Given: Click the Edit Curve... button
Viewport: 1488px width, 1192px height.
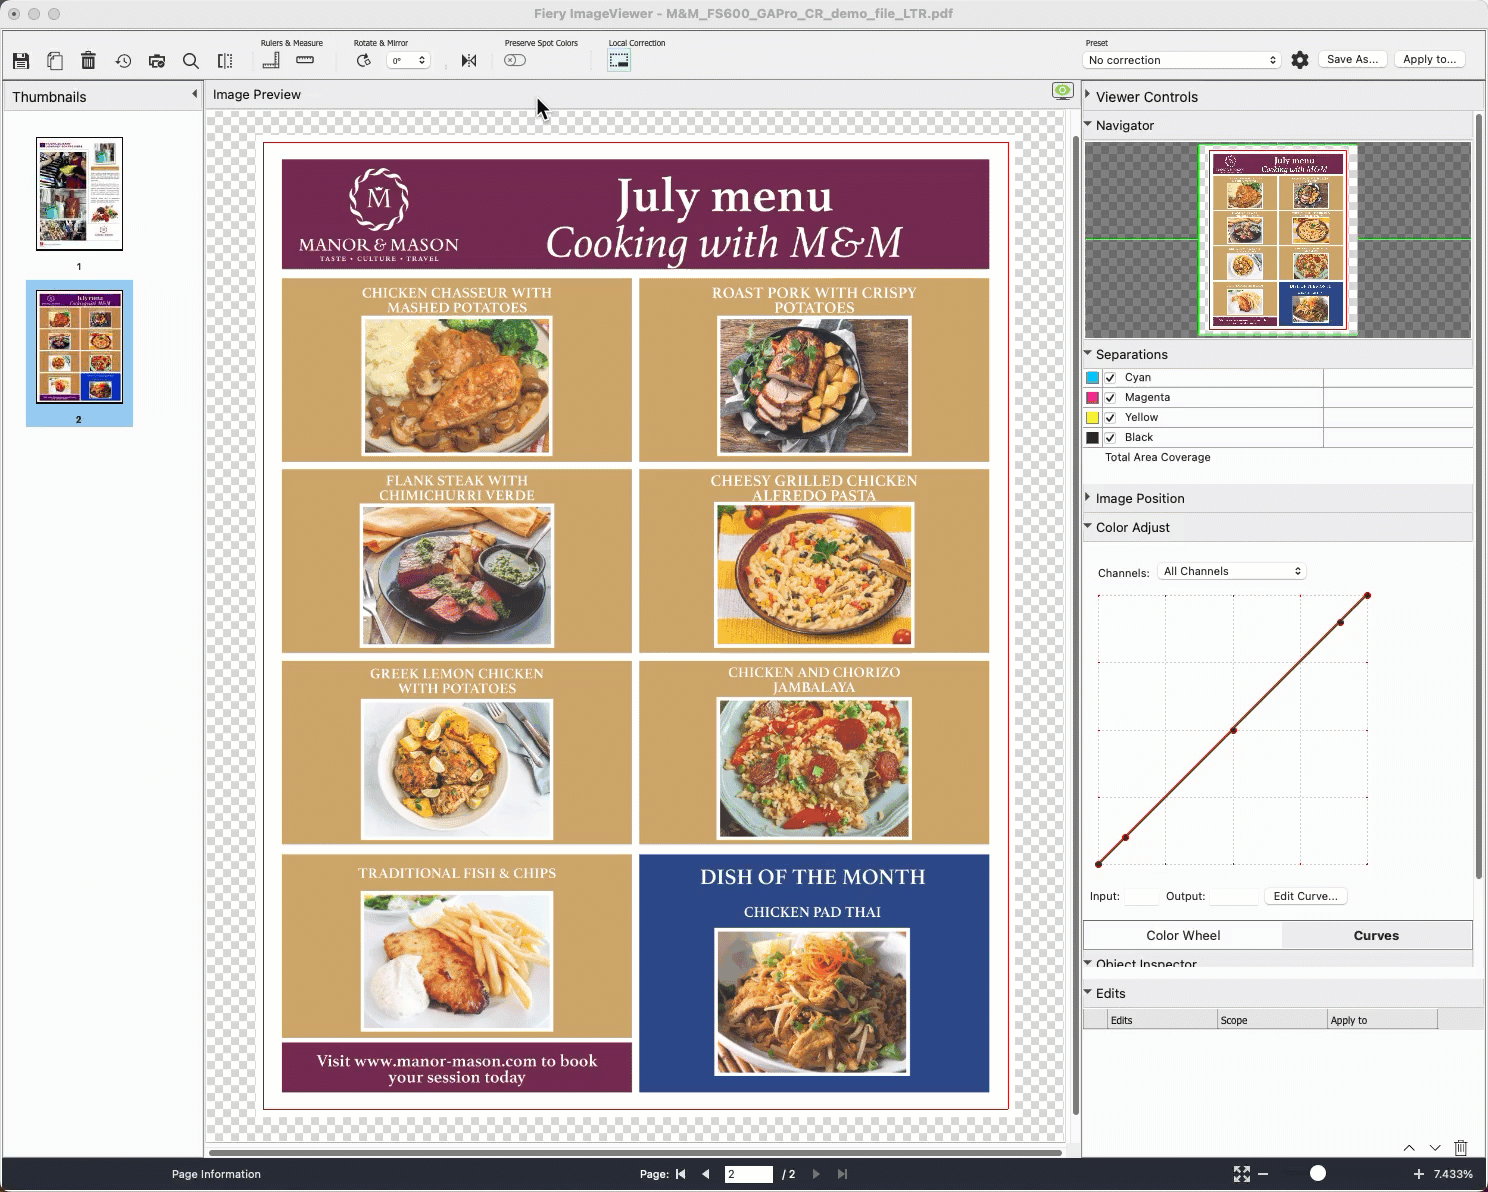Looking at the screenshot, I should pos(1305,896).
